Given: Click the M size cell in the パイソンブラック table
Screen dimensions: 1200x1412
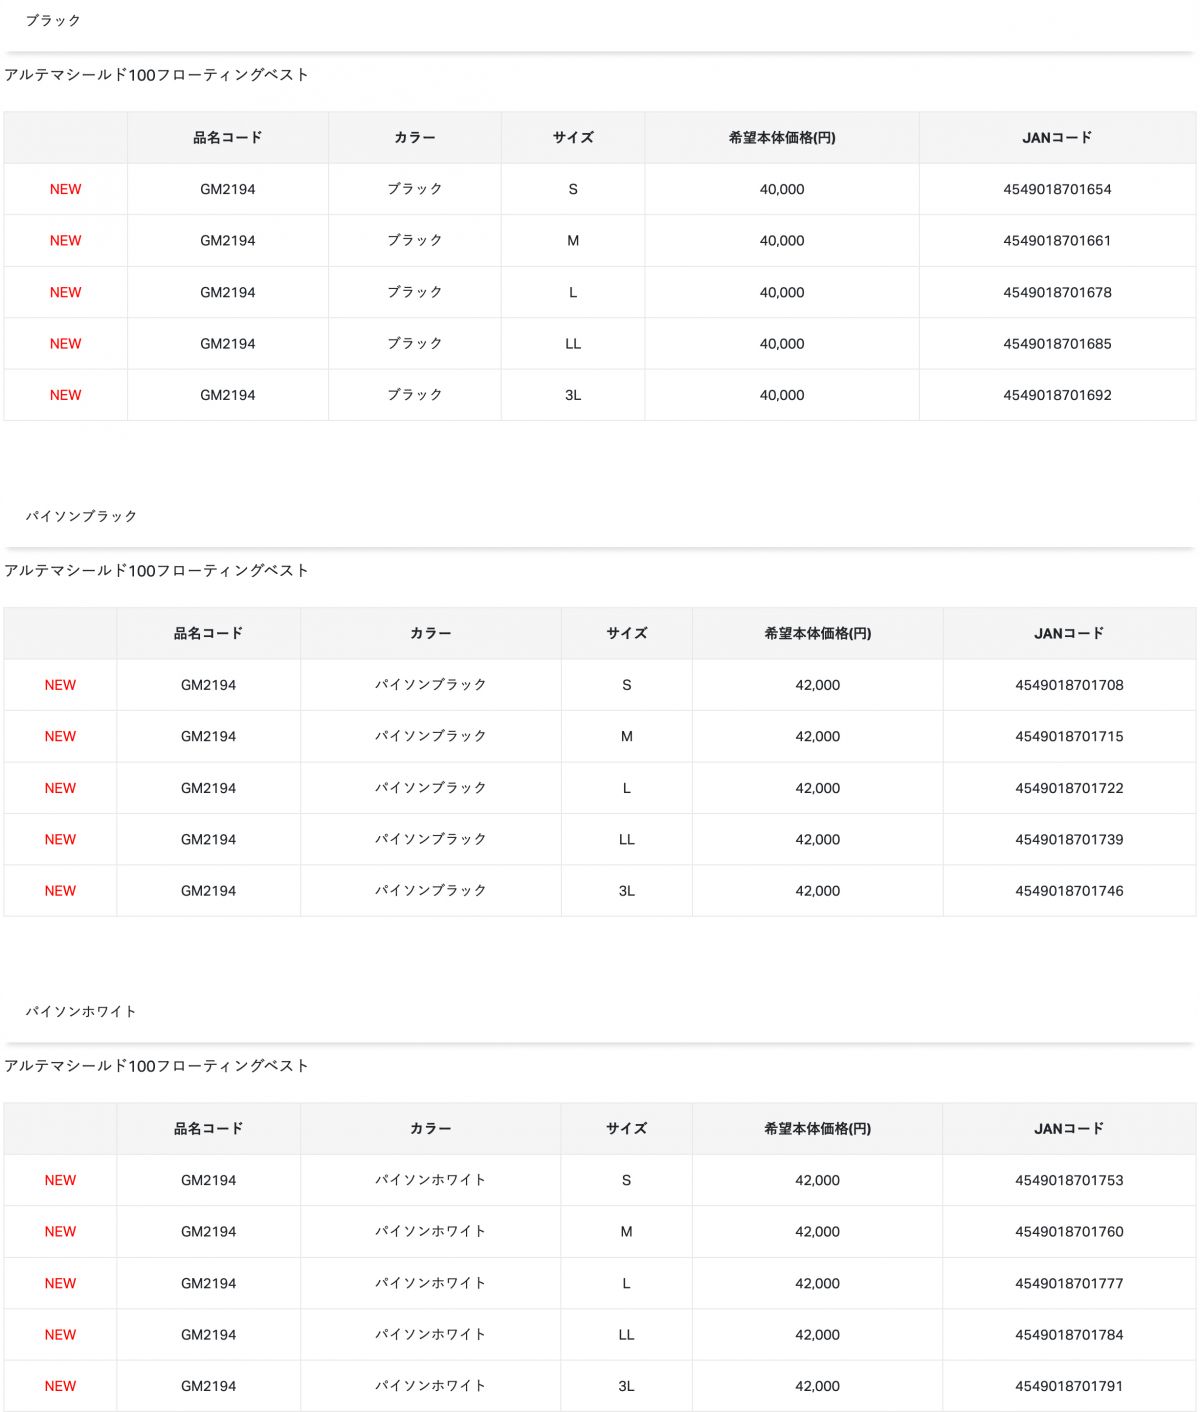Looking at the screenshot, I should (627, 736).
